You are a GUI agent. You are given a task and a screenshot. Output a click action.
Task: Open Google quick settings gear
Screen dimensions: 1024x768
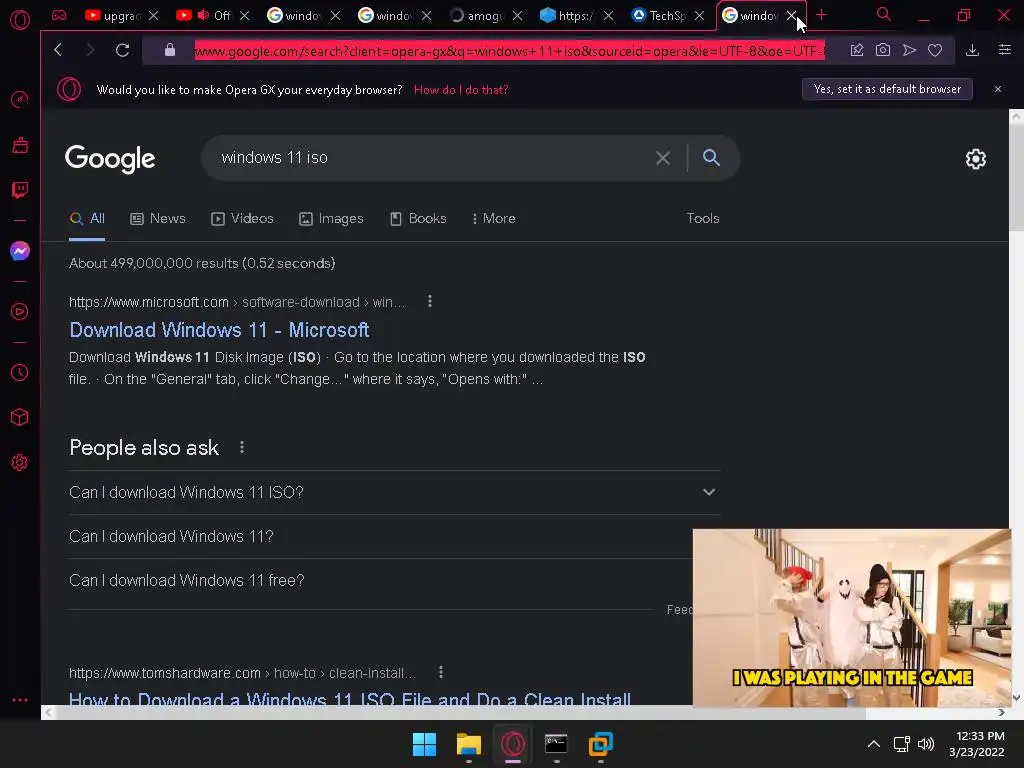(x=976, y=159)
